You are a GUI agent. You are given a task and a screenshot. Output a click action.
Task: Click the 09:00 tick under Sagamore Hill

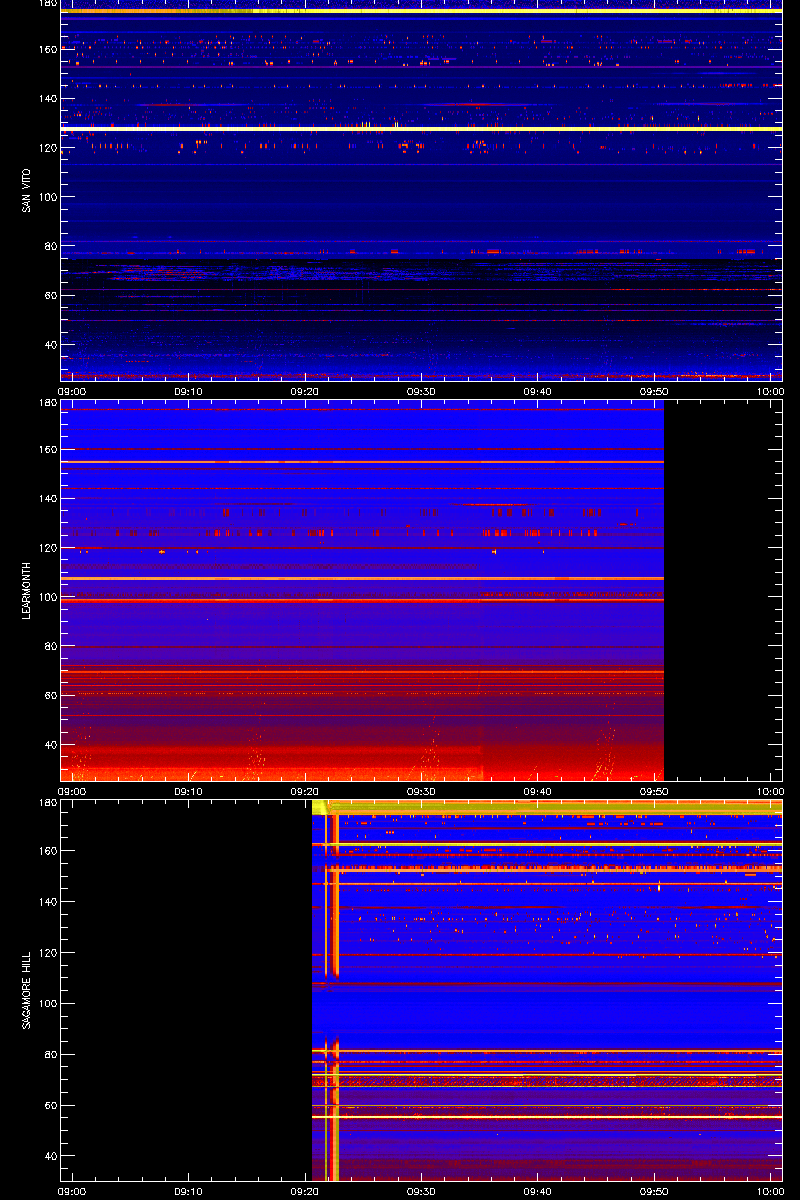pos(72,1191)
